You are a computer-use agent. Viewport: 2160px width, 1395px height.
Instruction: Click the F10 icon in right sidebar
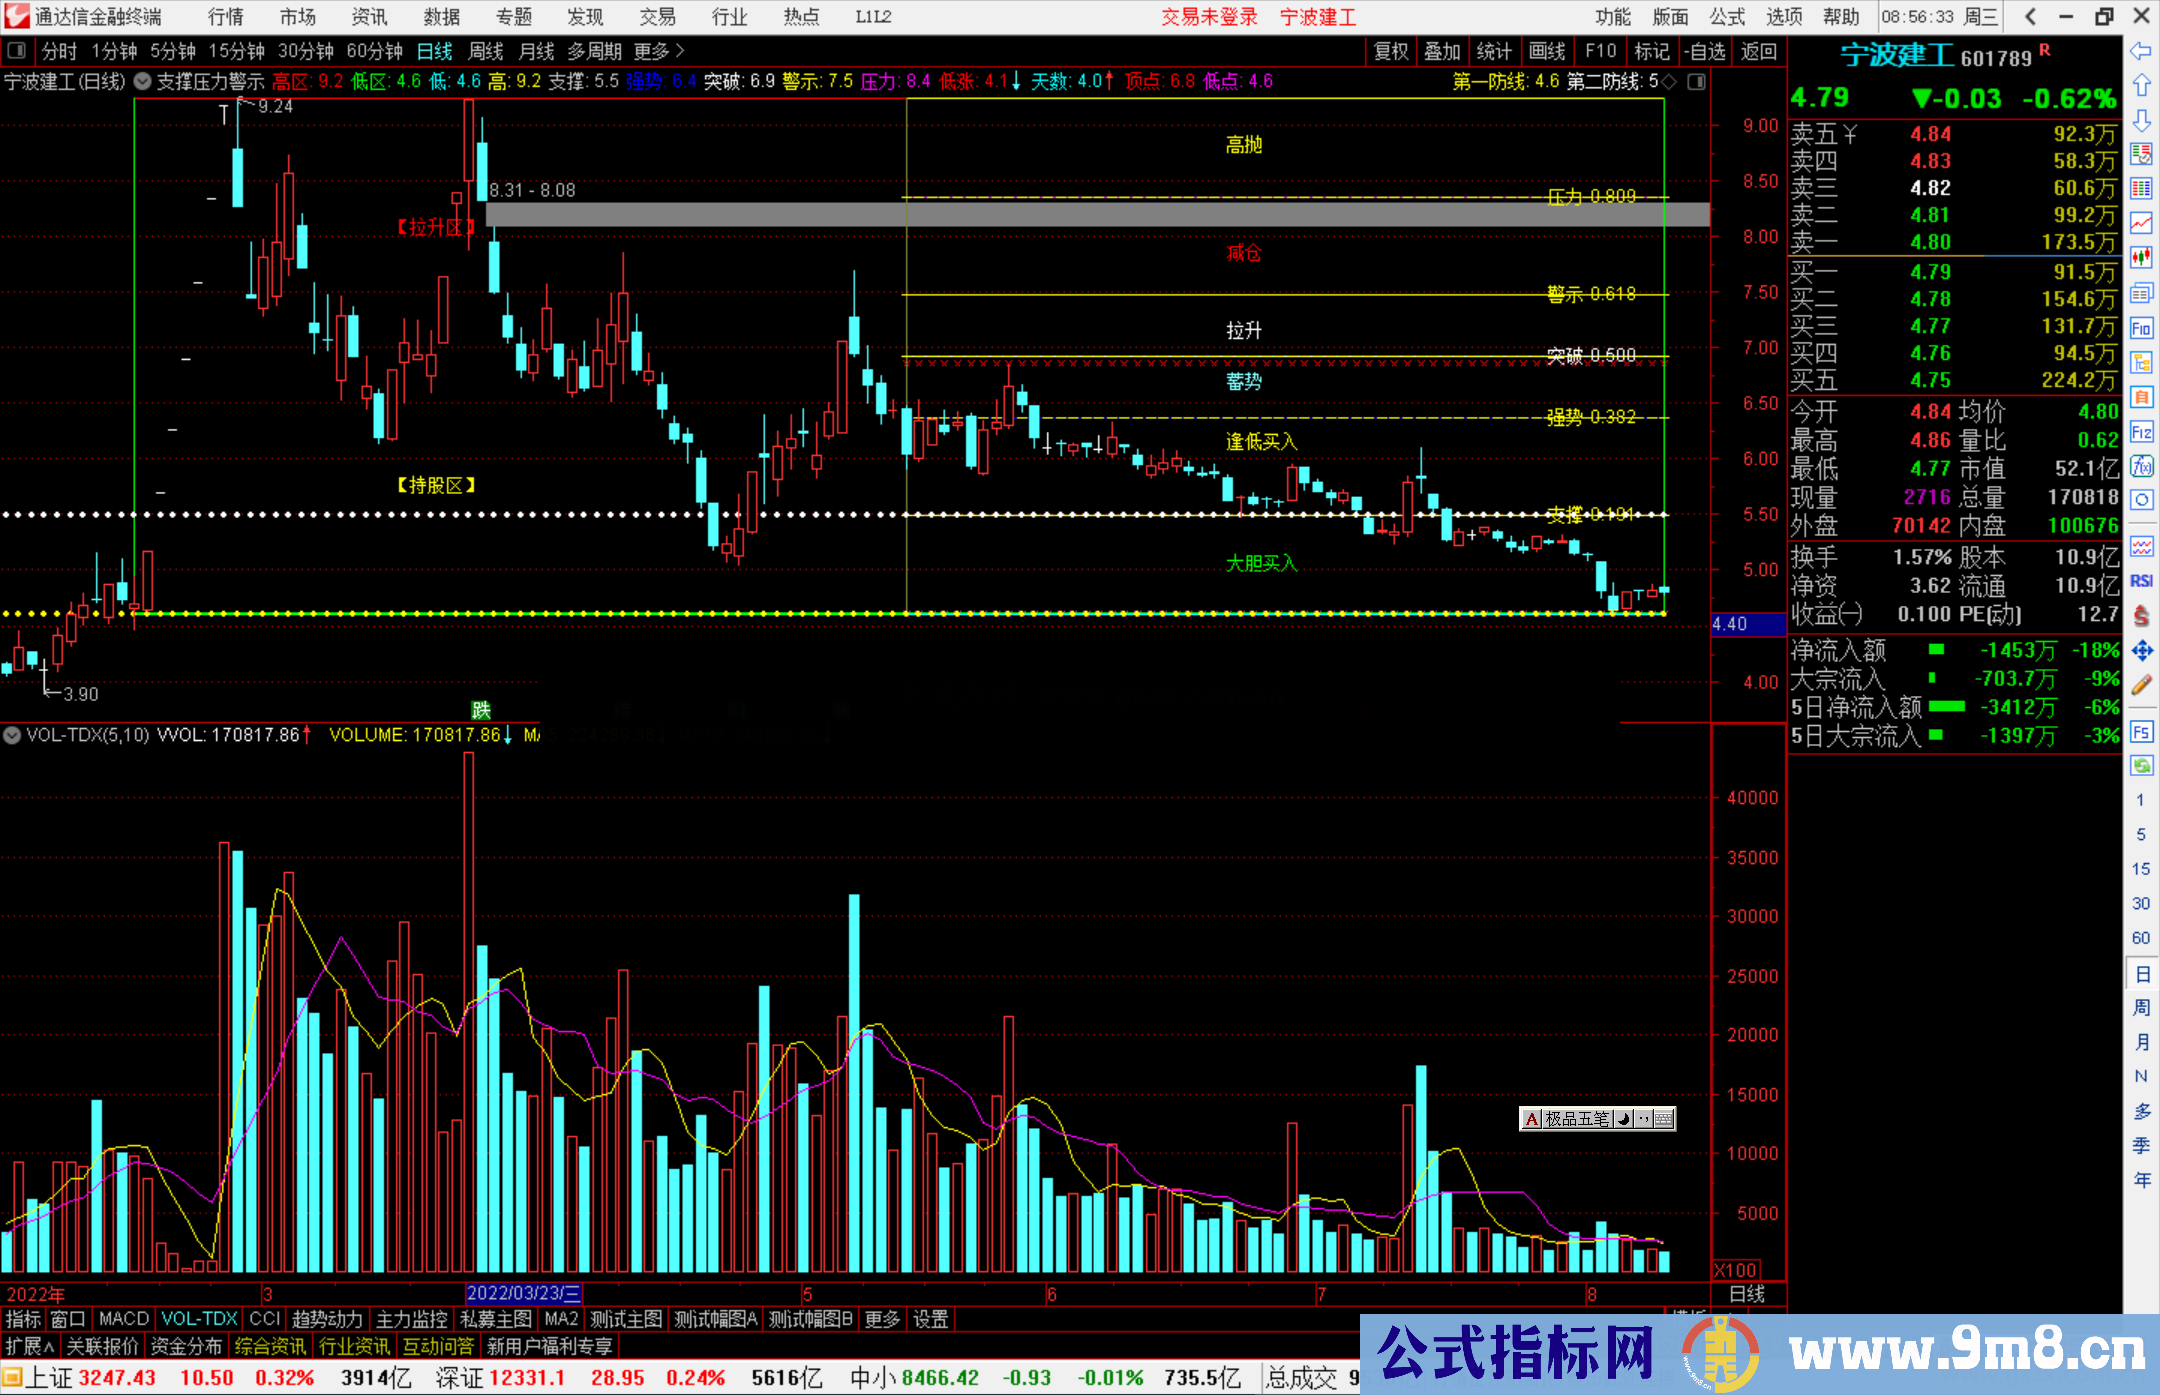(x=2141, y=328)
